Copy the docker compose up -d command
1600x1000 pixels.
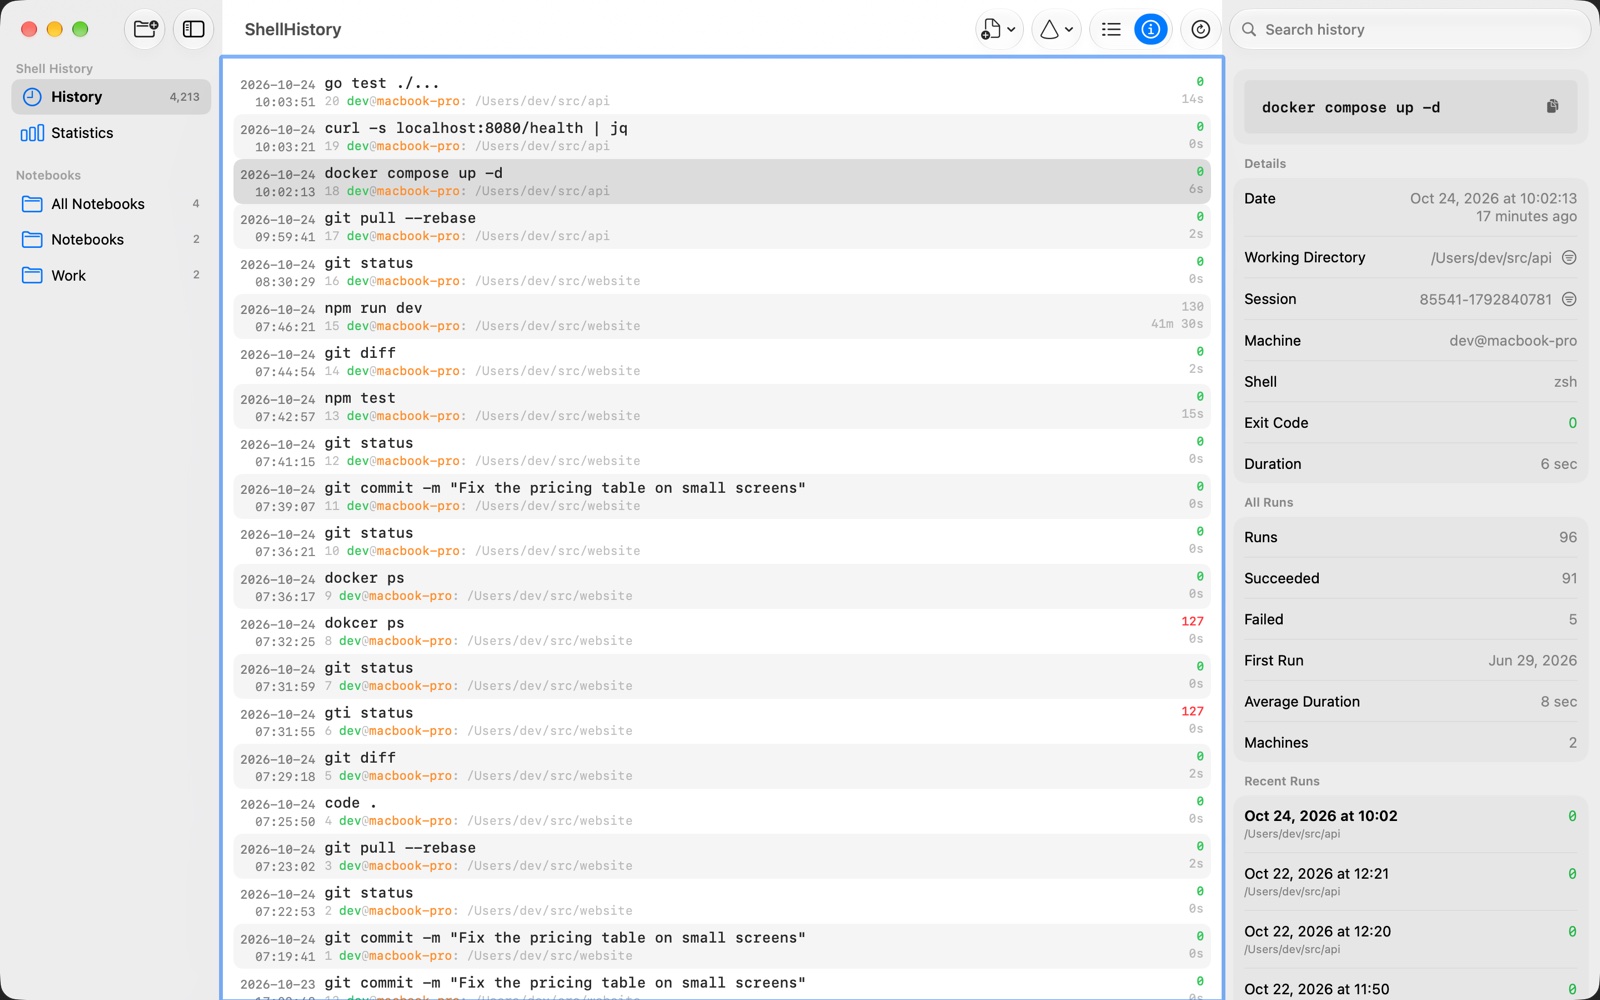1552,106
